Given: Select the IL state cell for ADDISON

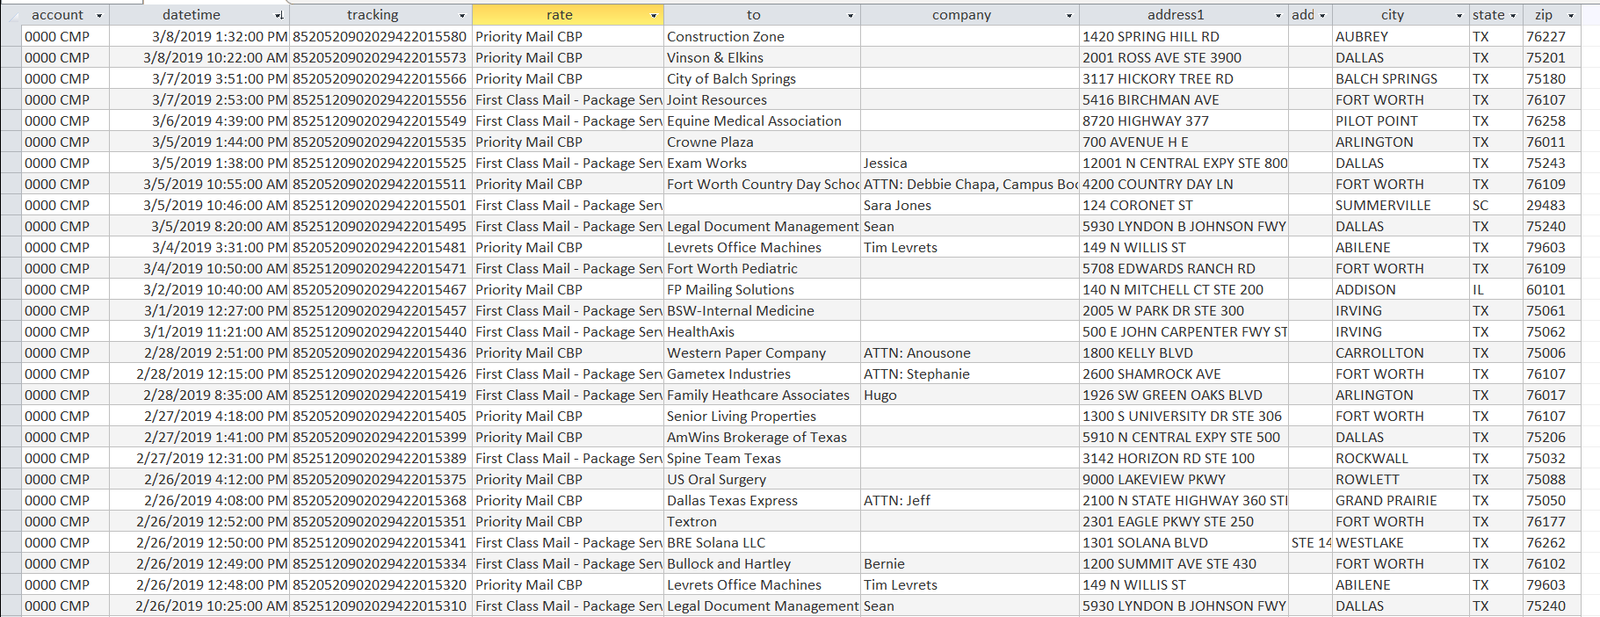Looking at the screenshot, I should [x=1479, y=290].
